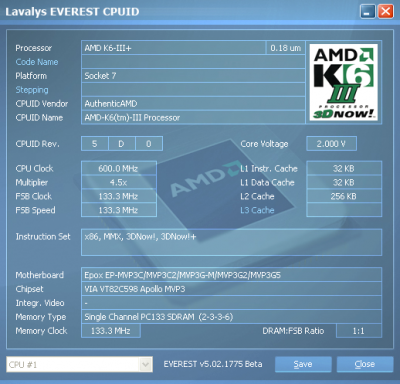Screen dimensions: 400x384
Task: Click the FSB Speed 133.3 MHz value
Action: coord(119,210)
